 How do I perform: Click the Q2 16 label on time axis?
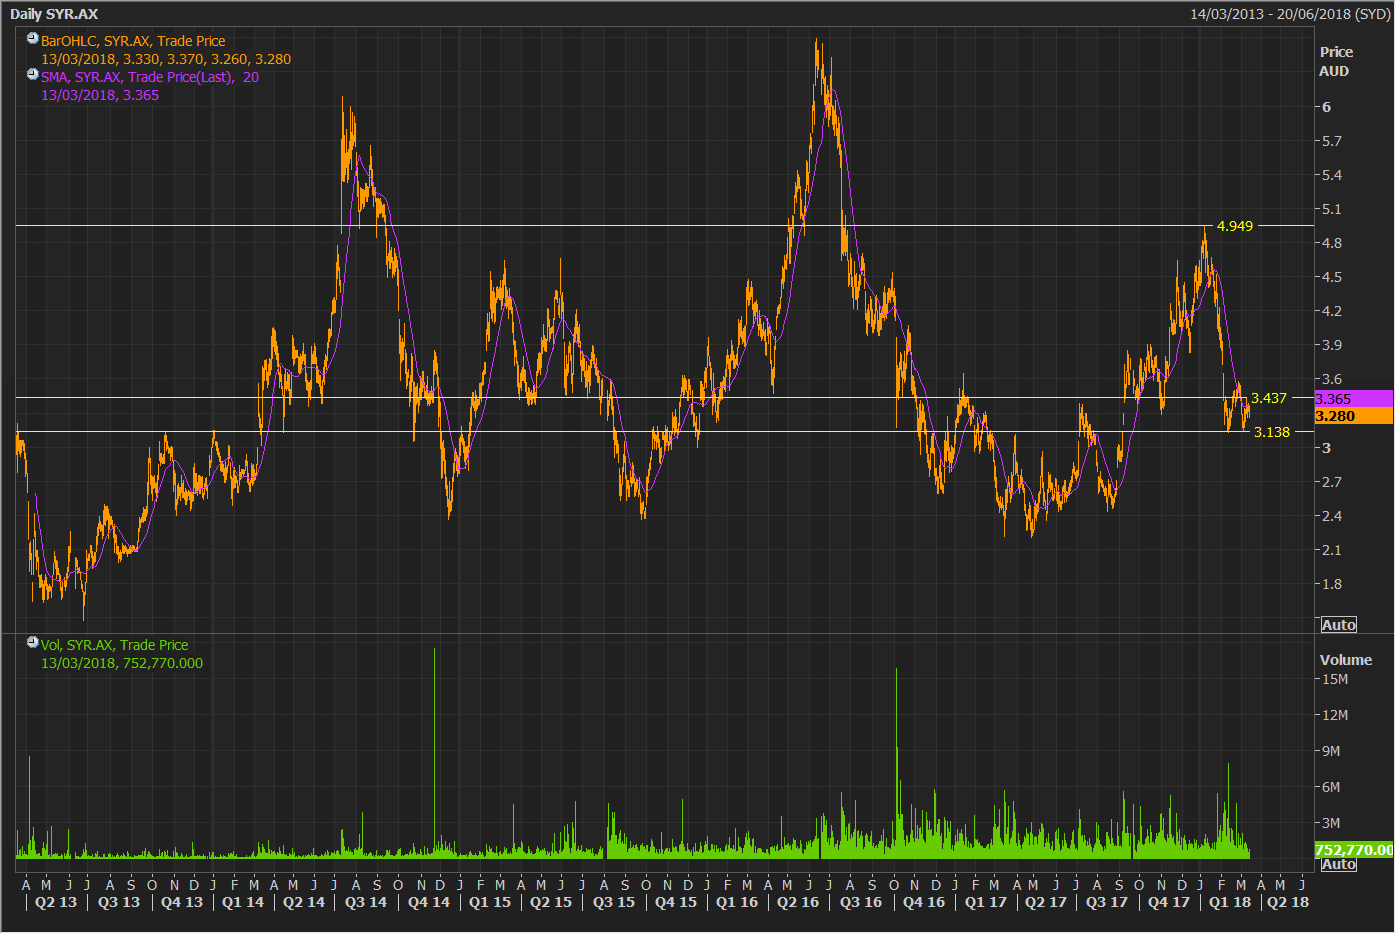pyautogui.click(x=798, y=902)
